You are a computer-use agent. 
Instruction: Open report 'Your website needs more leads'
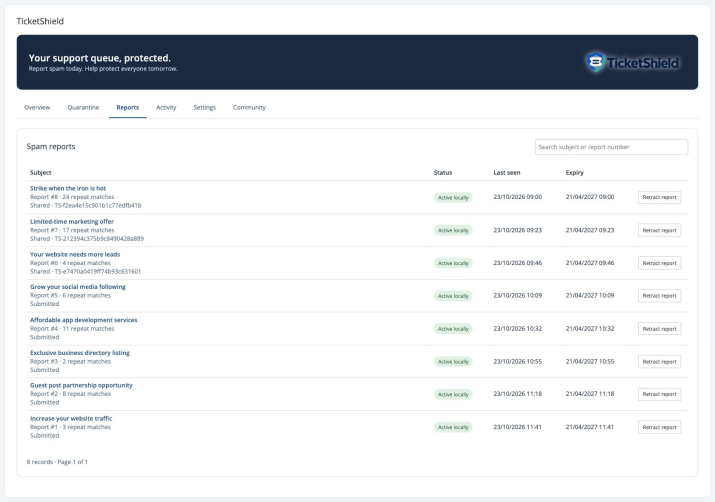[x=75, y=254]
